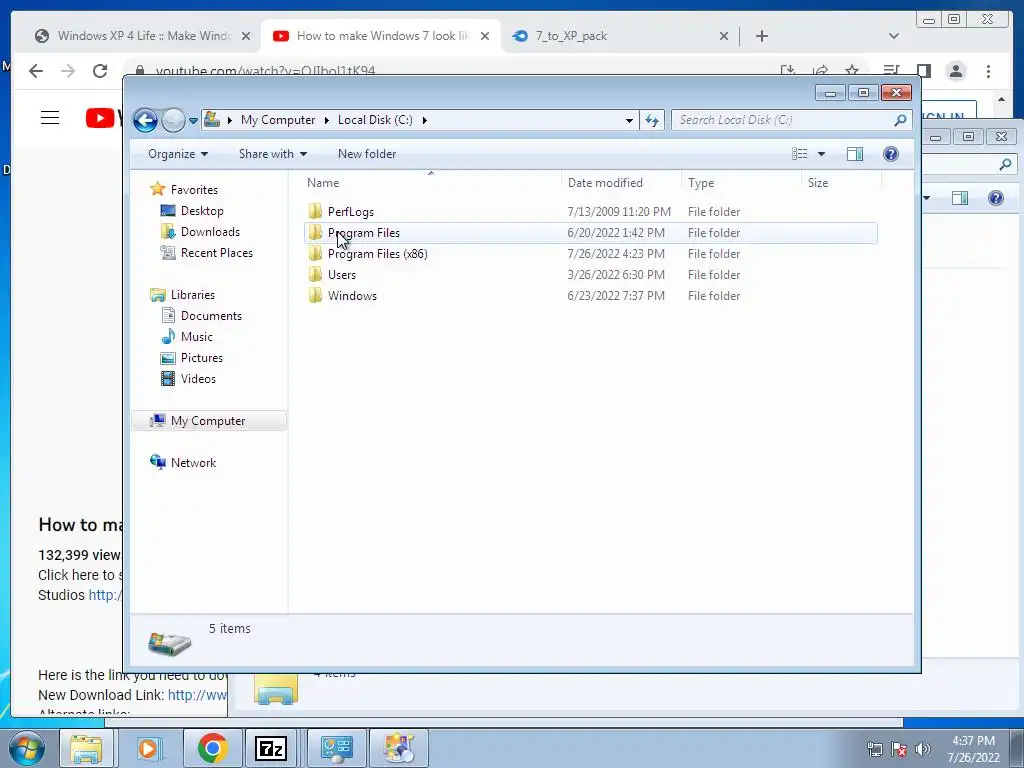Open Downloads in Favorites
Image resolution: width=1024 pixels, height=768 pixels.
tap(210, 232)
